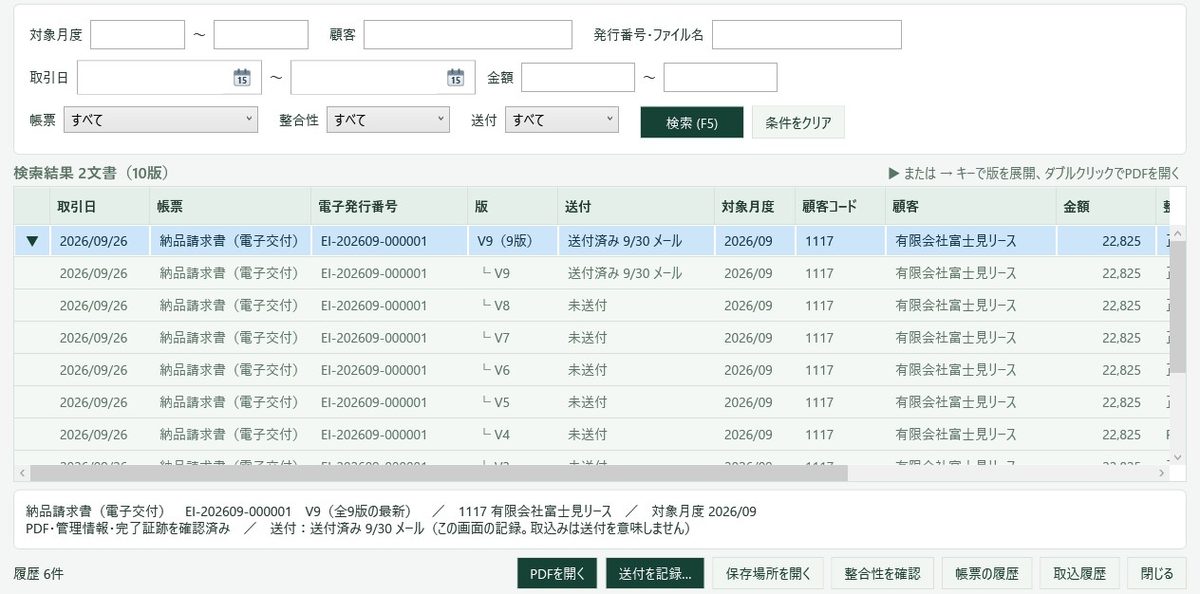
Task: Click 有限会社富士見リース in V7 row
Action: 956,338
